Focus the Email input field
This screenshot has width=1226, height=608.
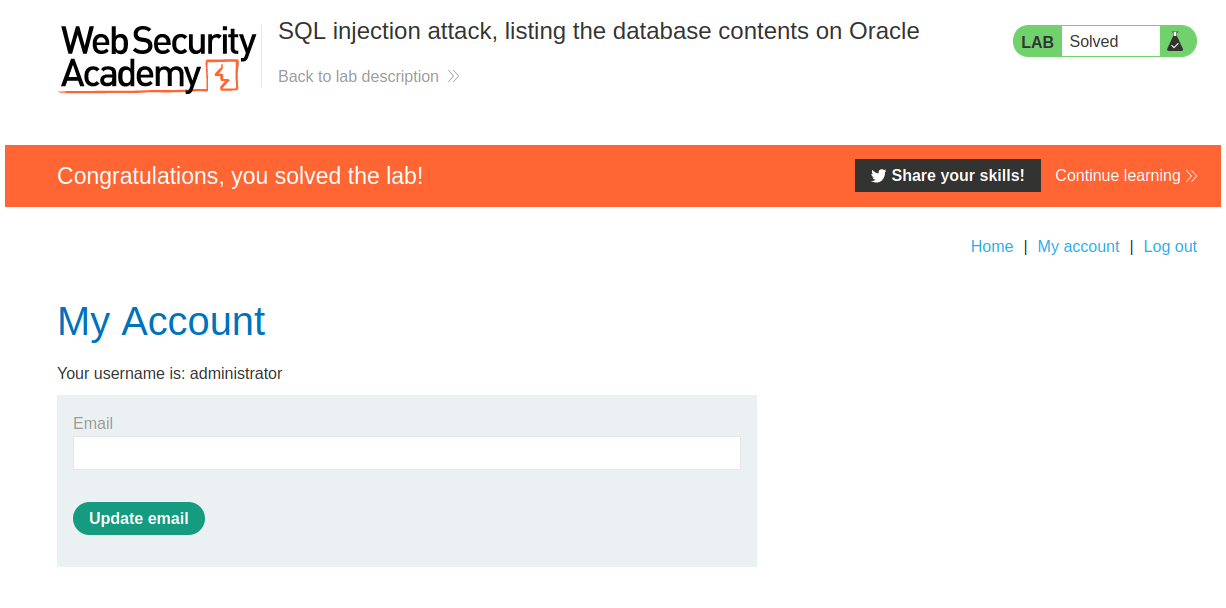(406, 453)
